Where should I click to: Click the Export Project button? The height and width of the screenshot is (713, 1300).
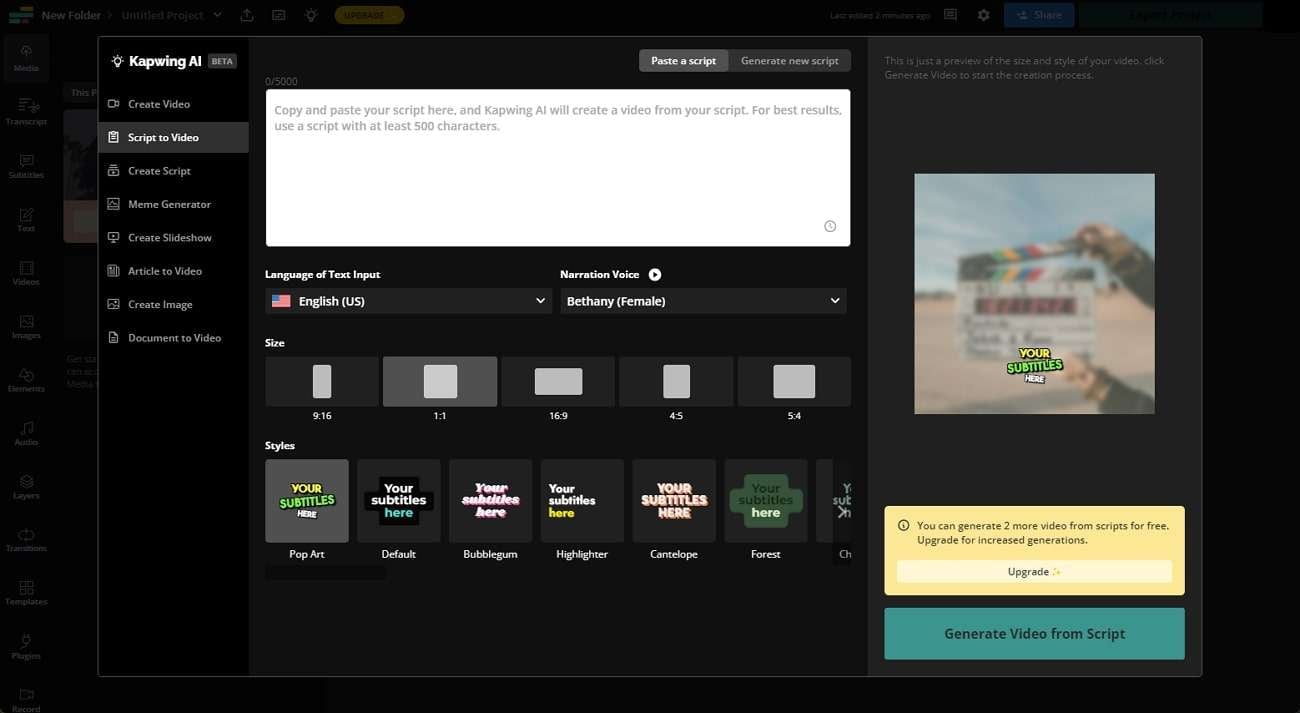[1170, 15]
